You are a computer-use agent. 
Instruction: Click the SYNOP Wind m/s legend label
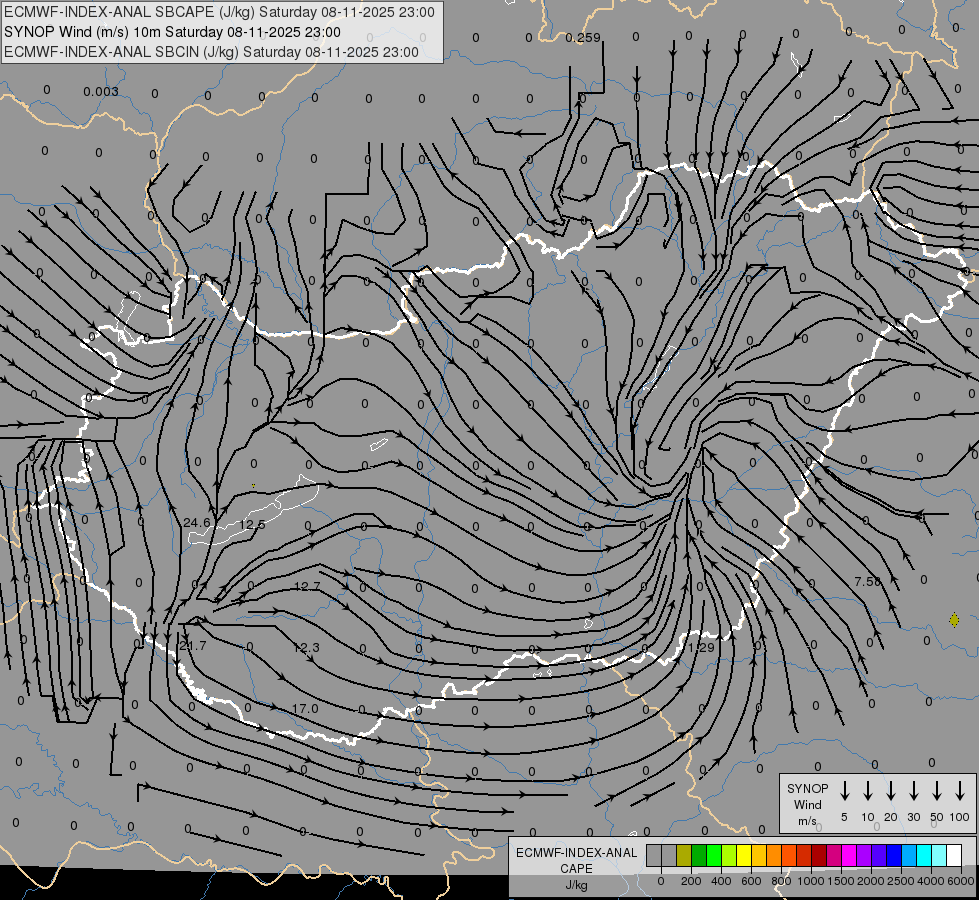tap(807, 804)
